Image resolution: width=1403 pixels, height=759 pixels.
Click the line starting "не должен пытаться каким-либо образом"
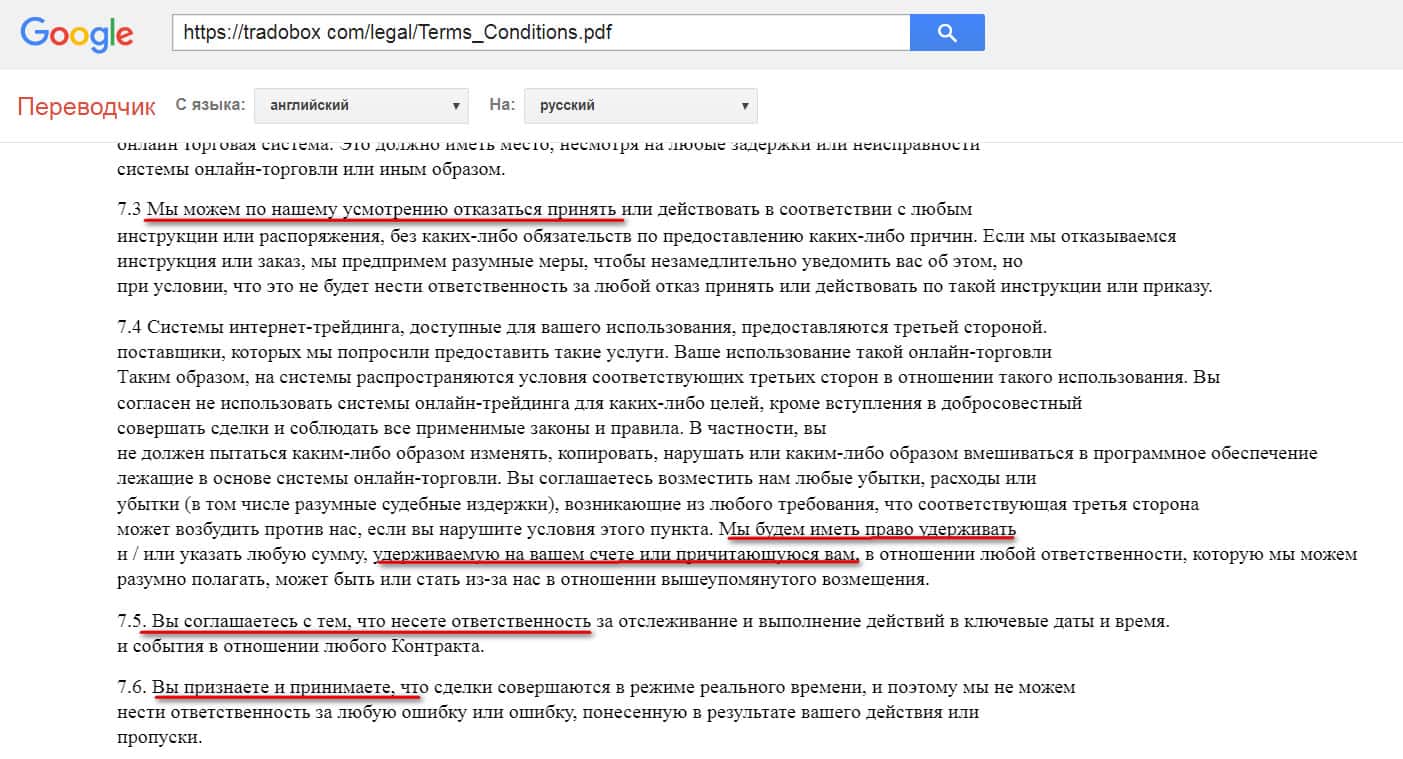coord(717,453)
